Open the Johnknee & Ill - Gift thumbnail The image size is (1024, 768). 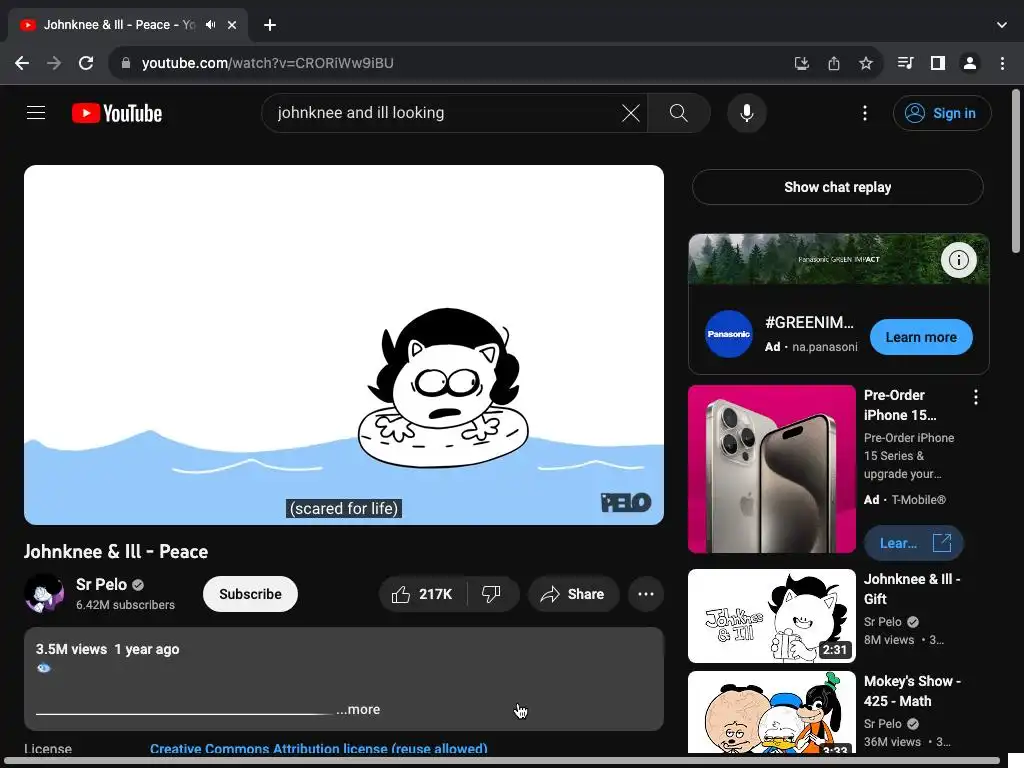[x=771, y=616]
